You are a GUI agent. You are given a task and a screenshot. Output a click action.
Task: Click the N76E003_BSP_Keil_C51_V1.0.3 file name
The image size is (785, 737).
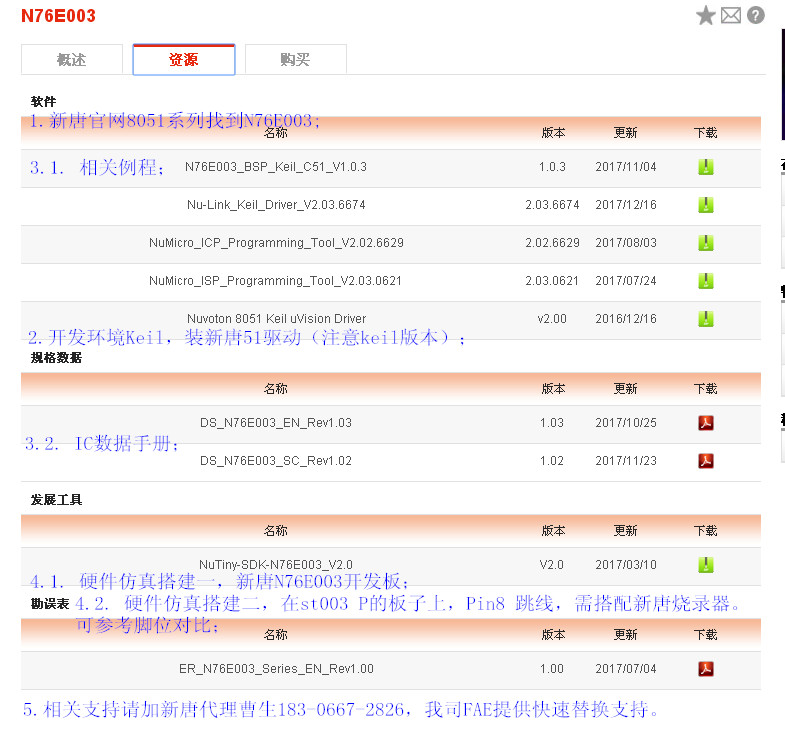tap(276, 167)
